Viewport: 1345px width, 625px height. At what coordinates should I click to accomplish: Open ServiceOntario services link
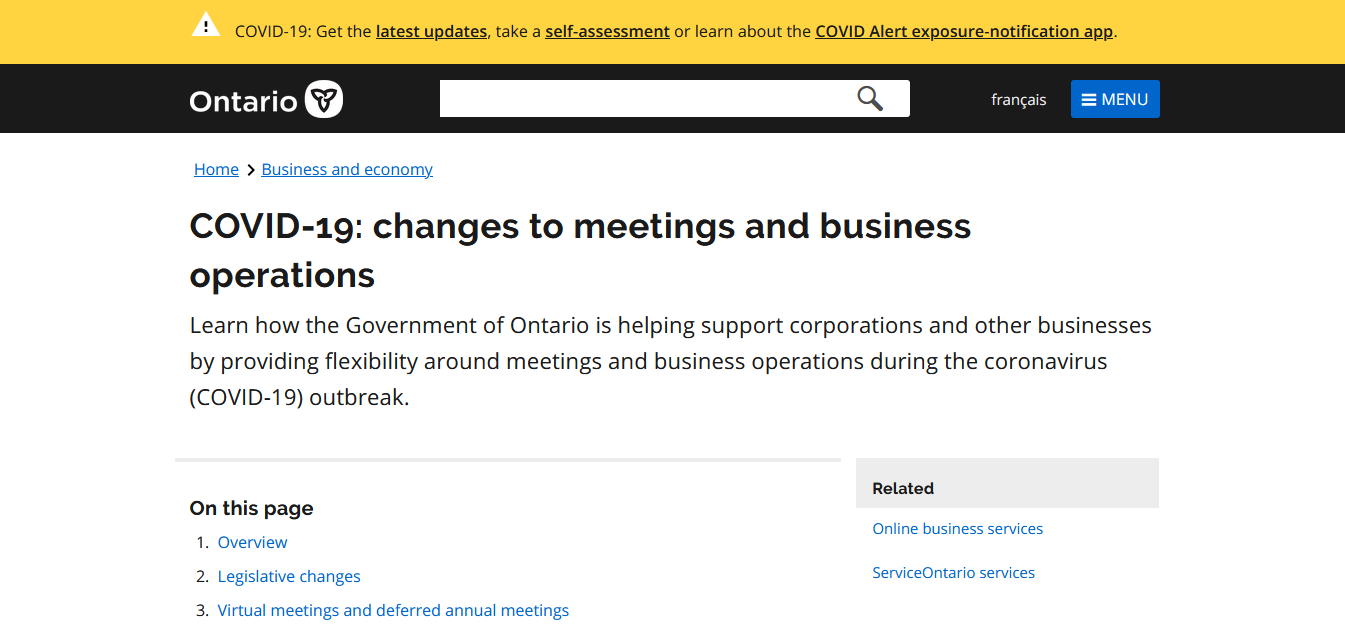point(953,572)
